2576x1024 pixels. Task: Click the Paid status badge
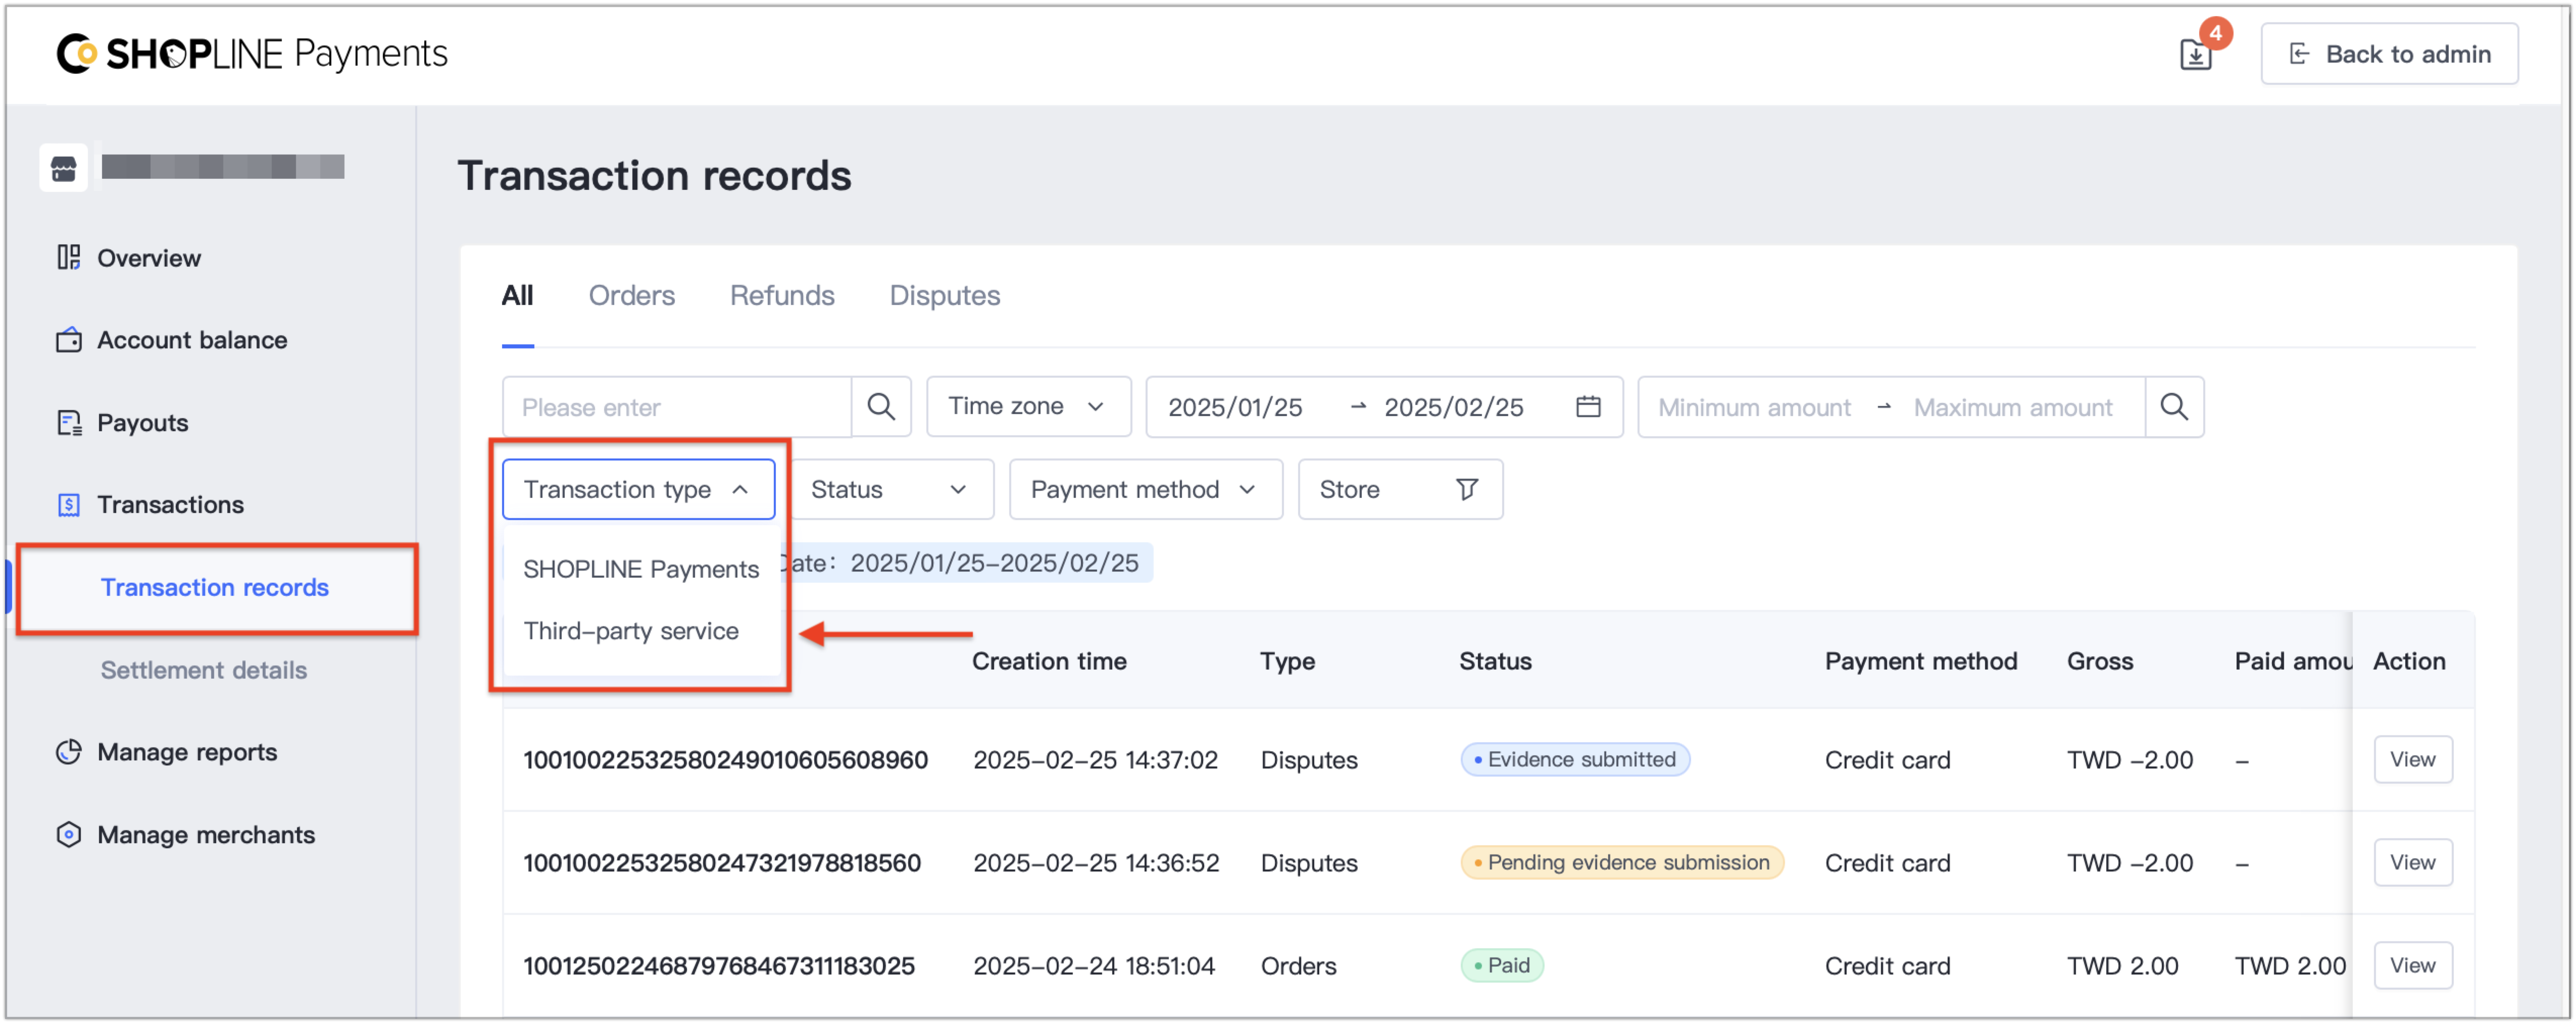(1502, 966)
